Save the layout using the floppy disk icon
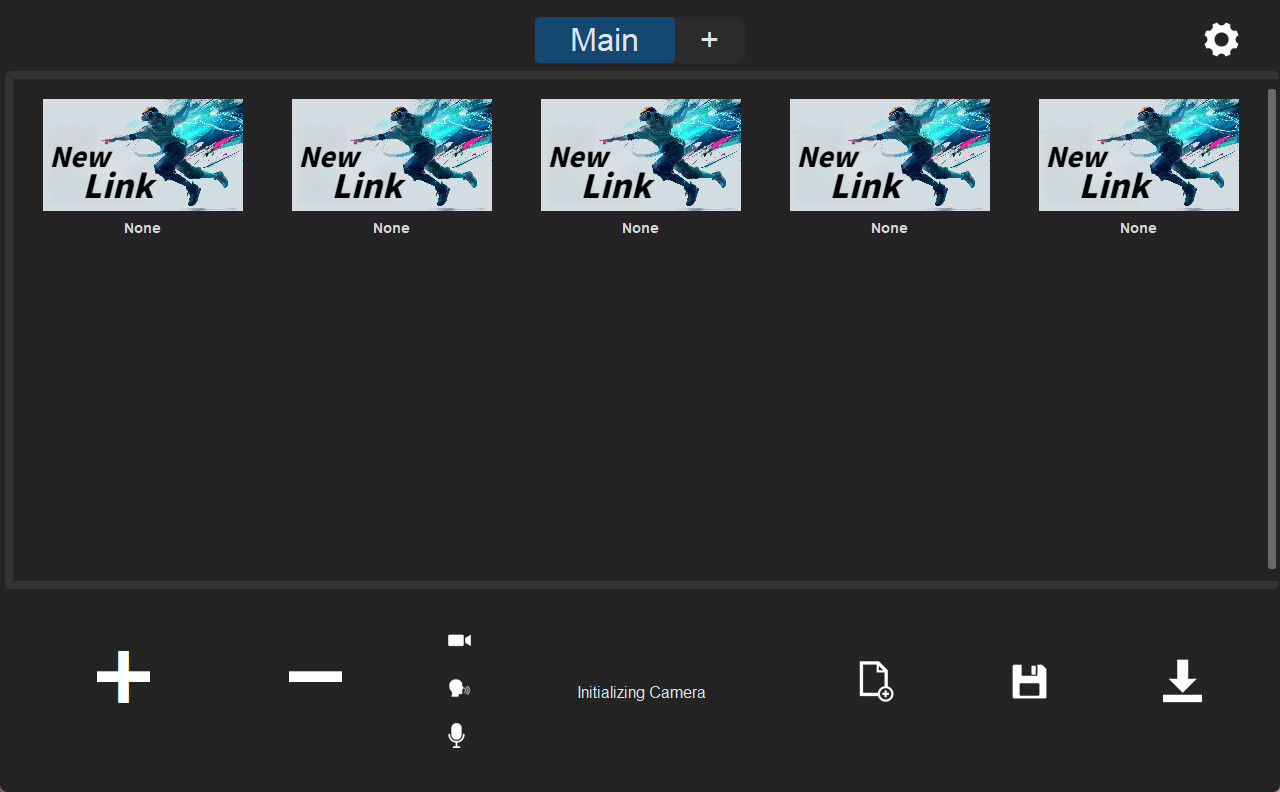1280x792 pixels. point(1029,681)
